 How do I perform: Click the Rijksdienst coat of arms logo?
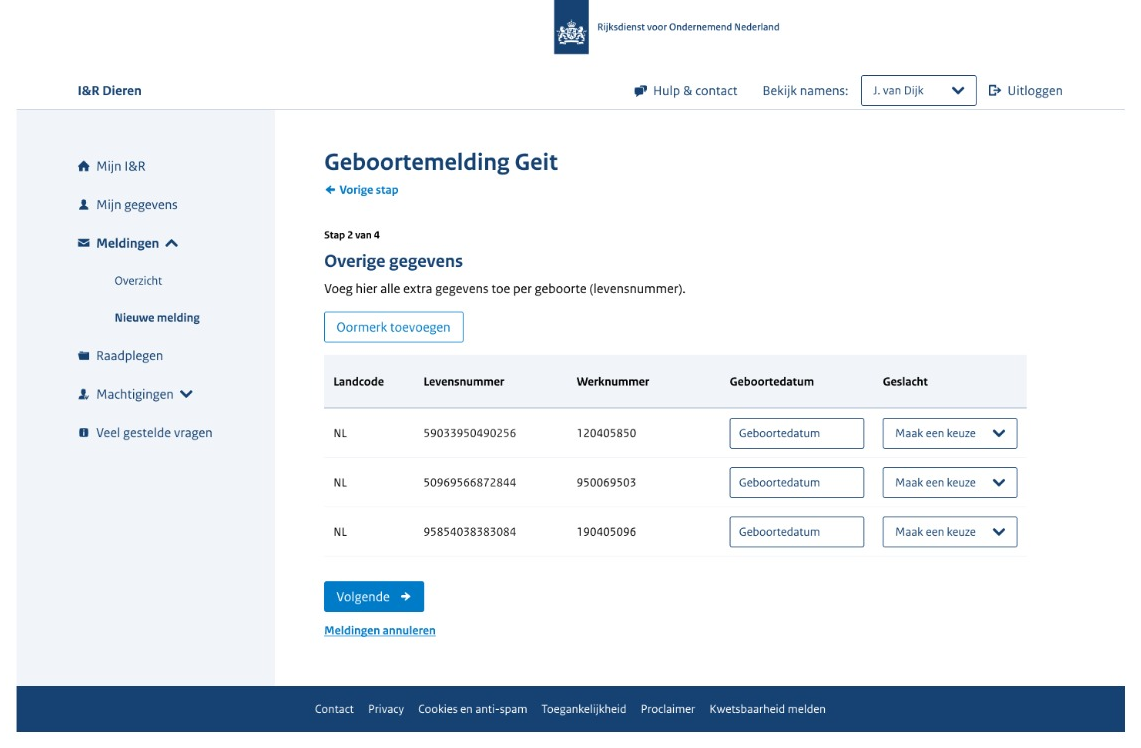[571, 27]
